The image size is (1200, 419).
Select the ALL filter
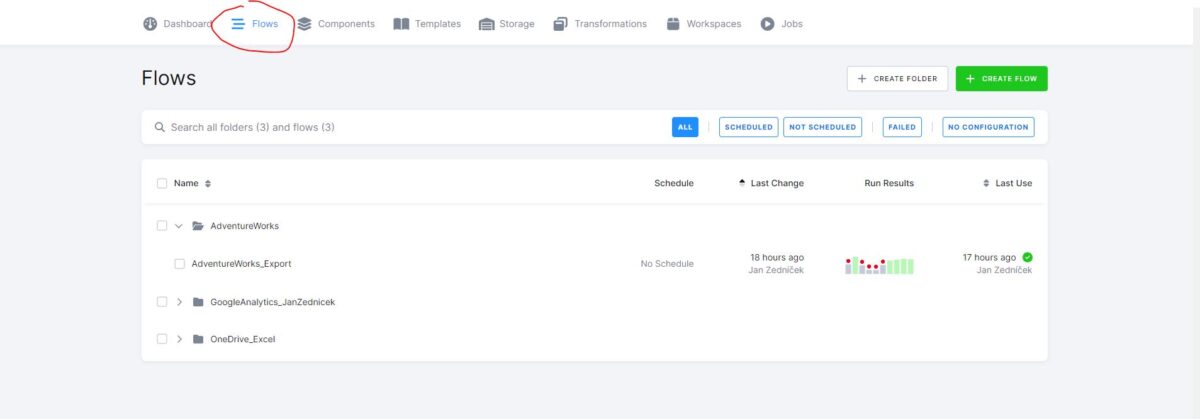click(x=685, y=127)
